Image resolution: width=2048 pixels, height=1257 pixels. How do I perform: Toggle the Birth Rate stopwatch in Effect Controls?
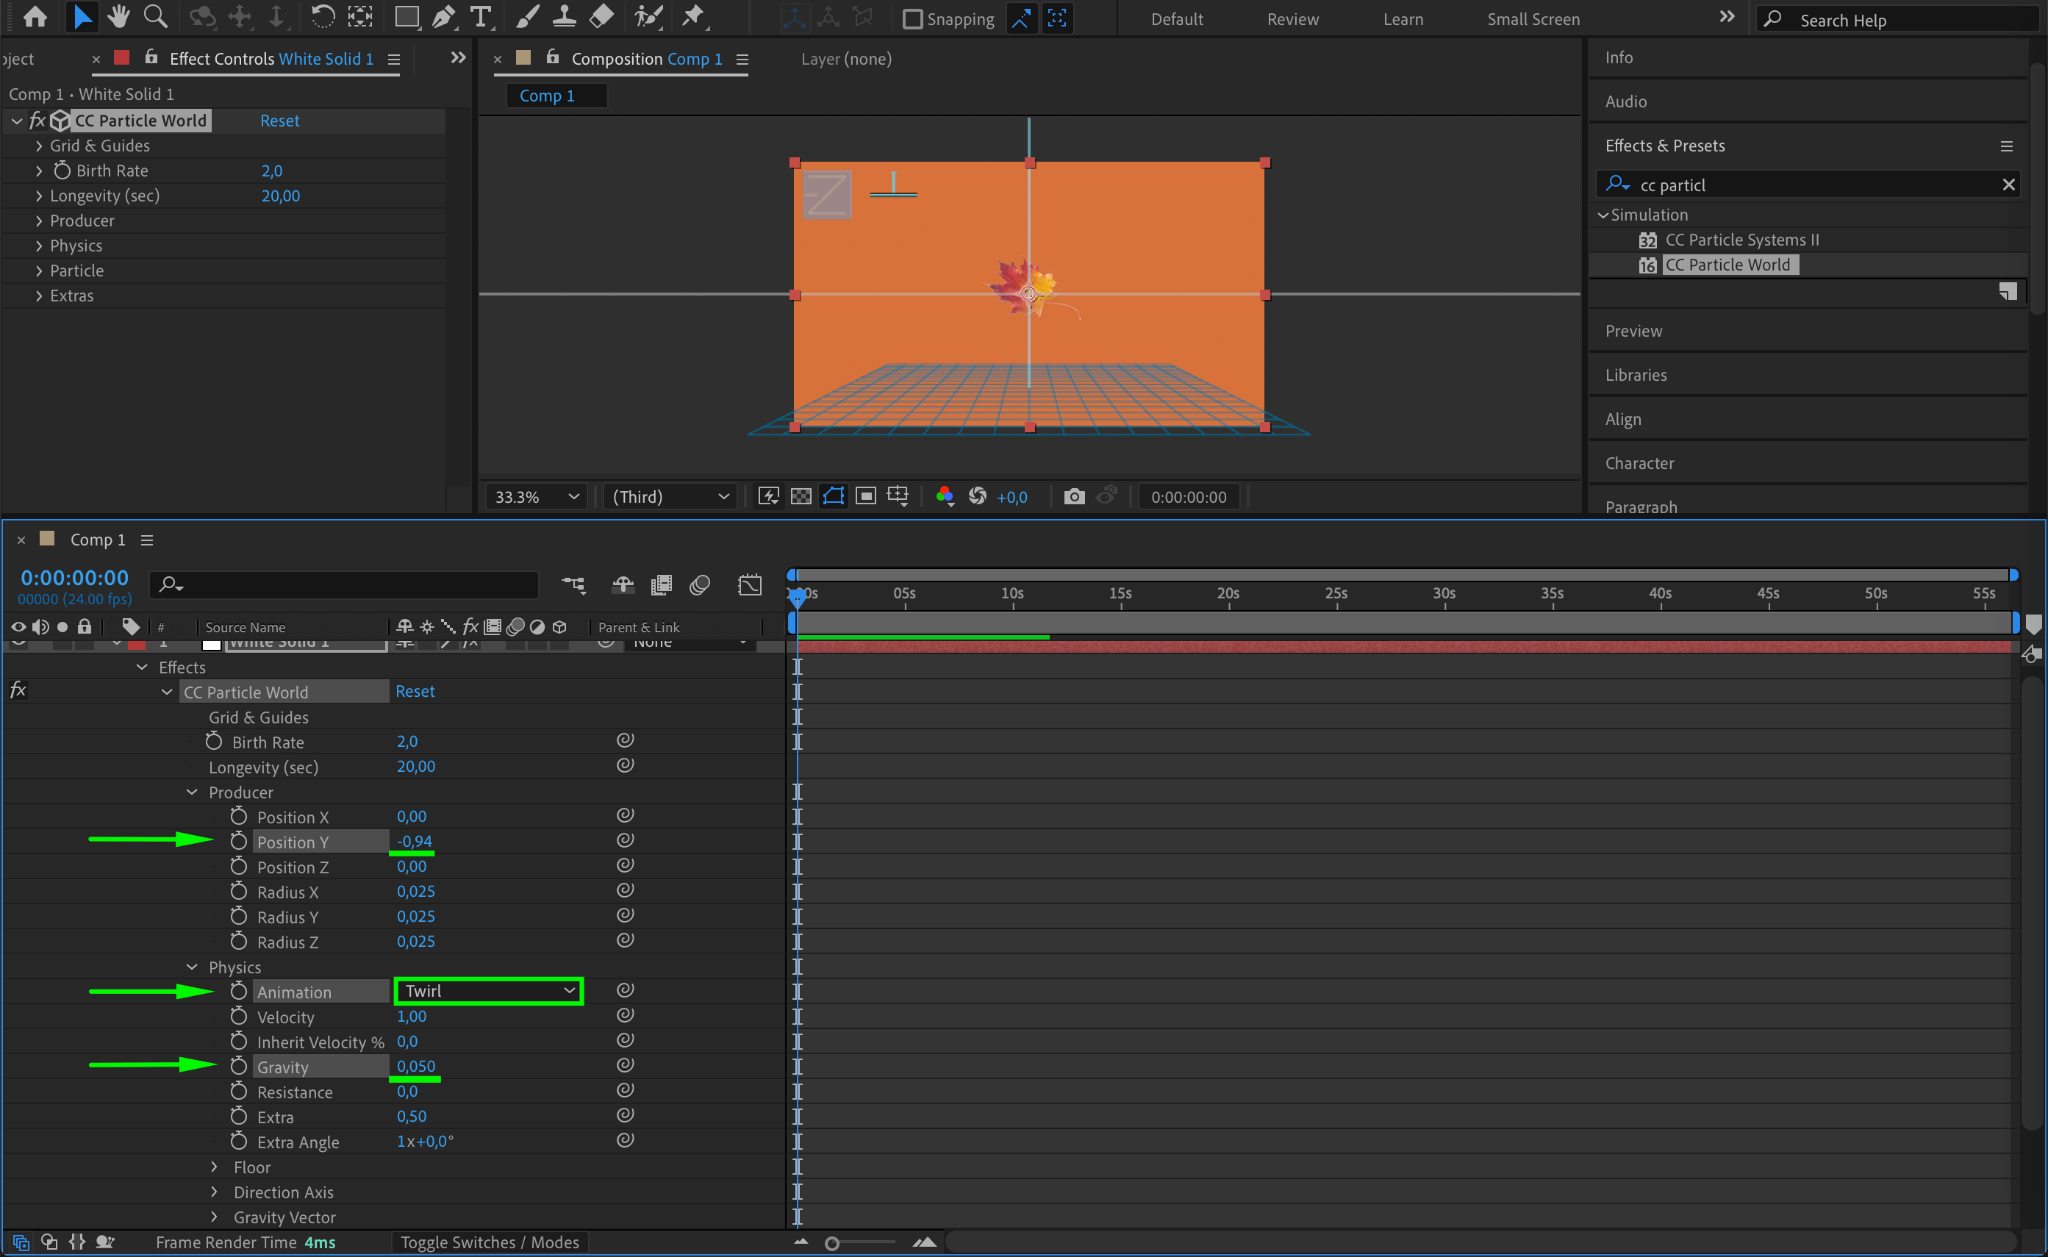click(x=62, y=170)
